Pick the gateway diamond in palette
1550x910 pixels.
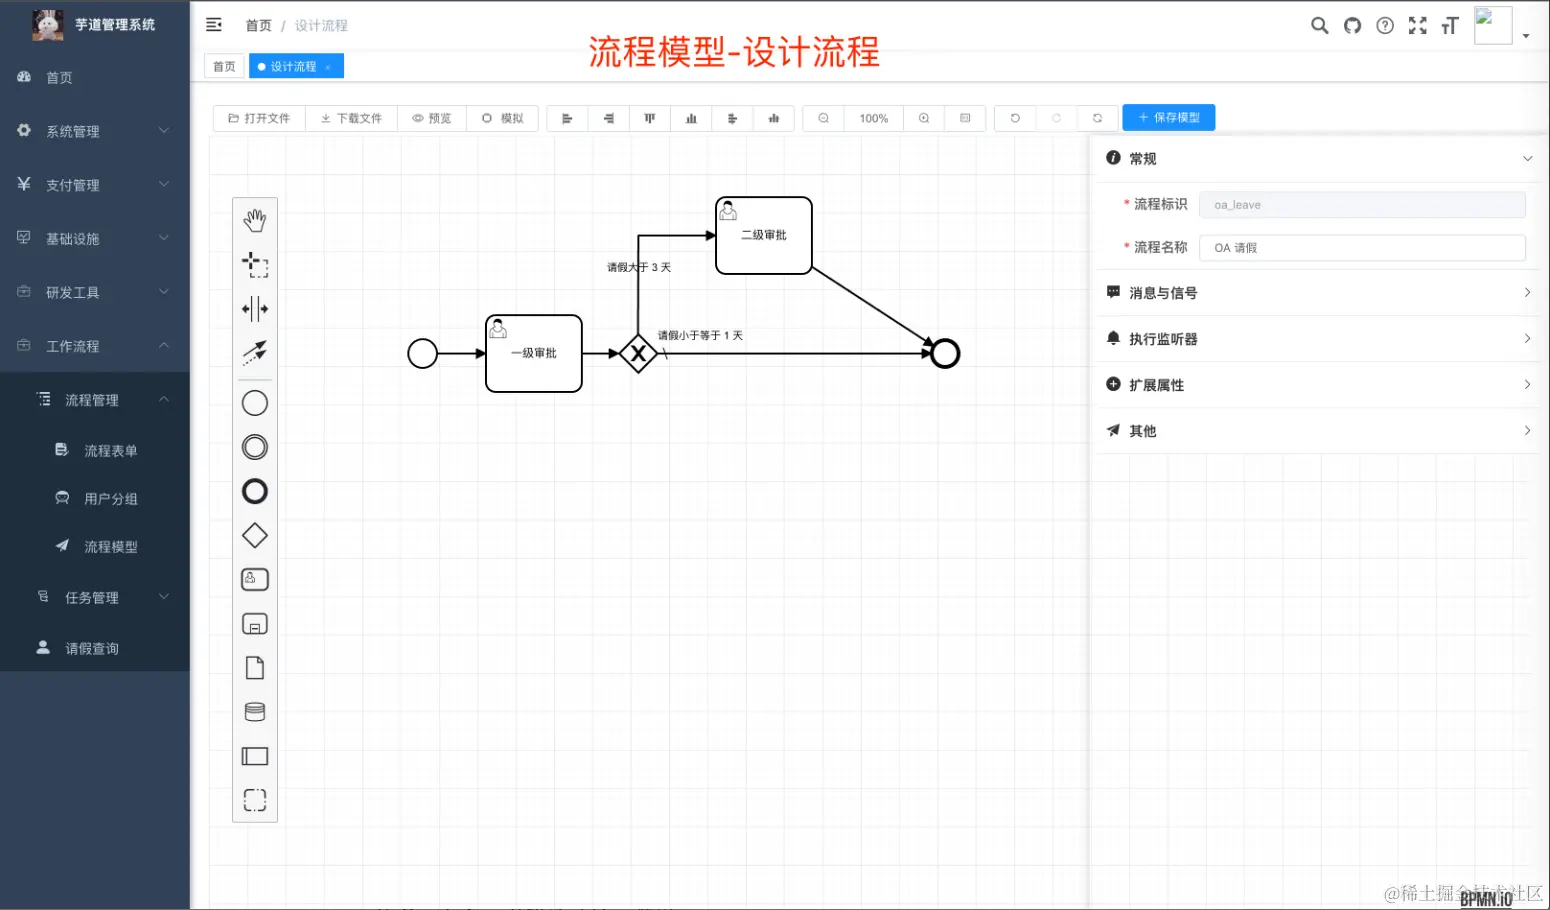tap(255, 536)
